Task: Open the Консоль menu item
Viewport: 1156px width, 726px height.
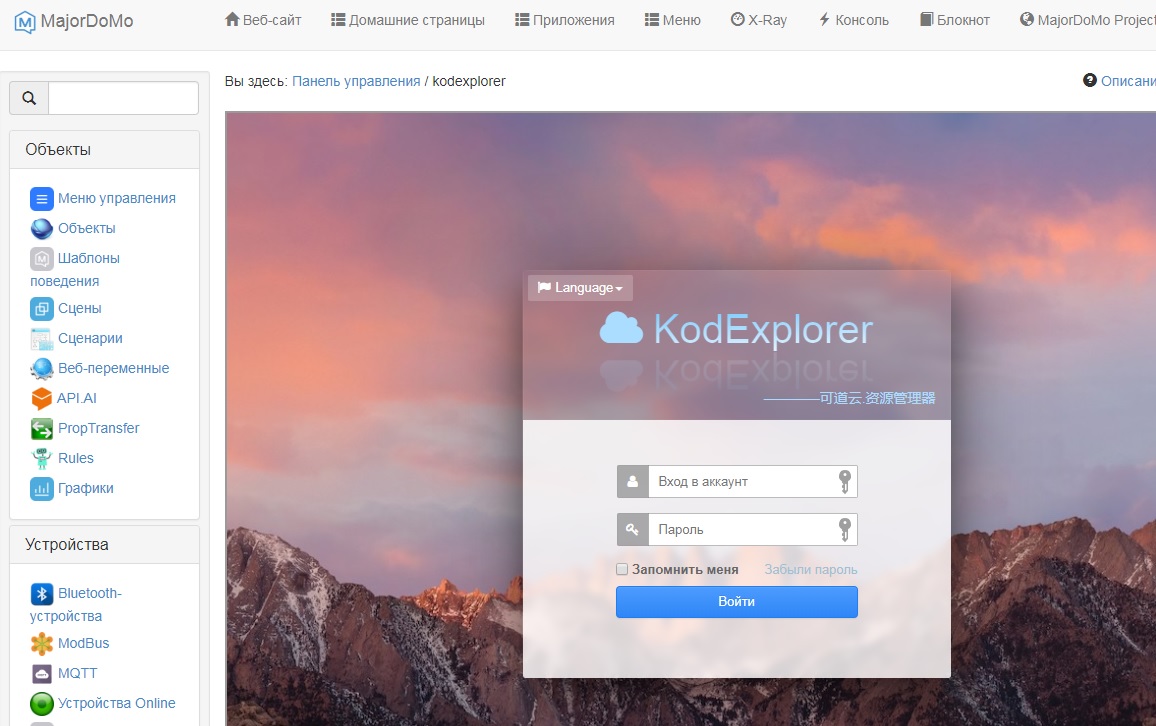Action: tap(854, 20)
